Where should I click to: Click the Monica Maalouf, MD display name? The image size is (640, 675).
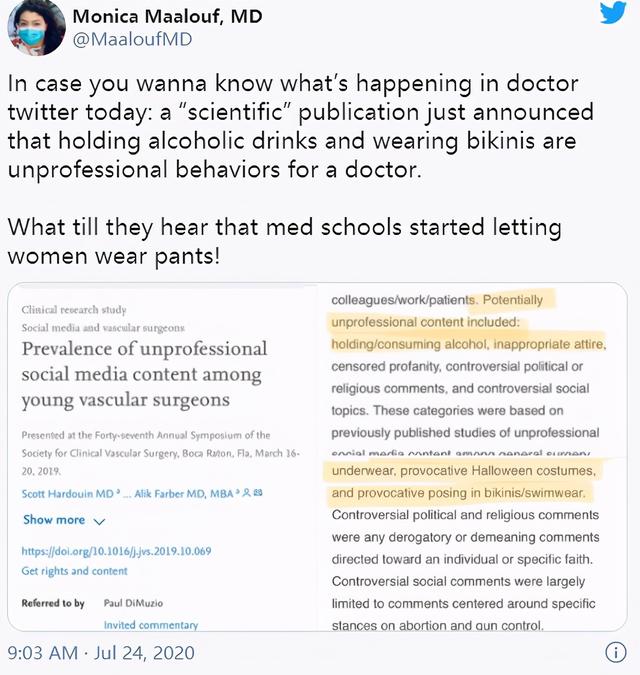(x=167, y=17)
